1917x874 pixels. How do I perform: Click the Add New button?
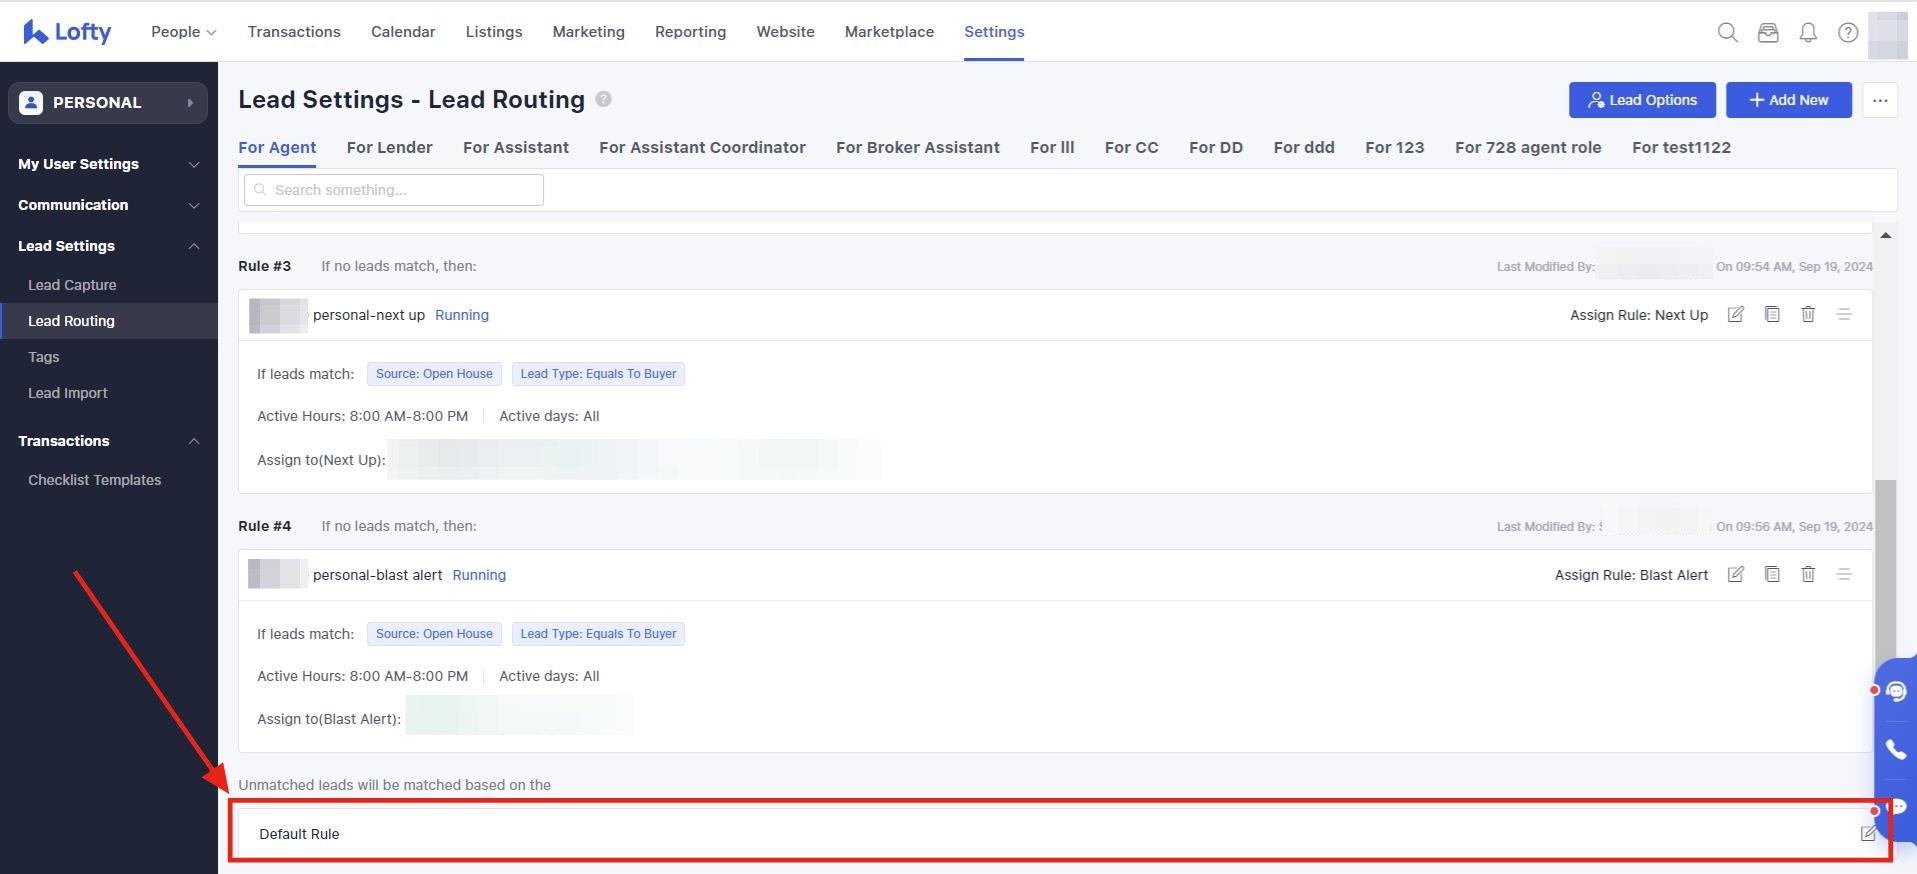click(1788, 100)
